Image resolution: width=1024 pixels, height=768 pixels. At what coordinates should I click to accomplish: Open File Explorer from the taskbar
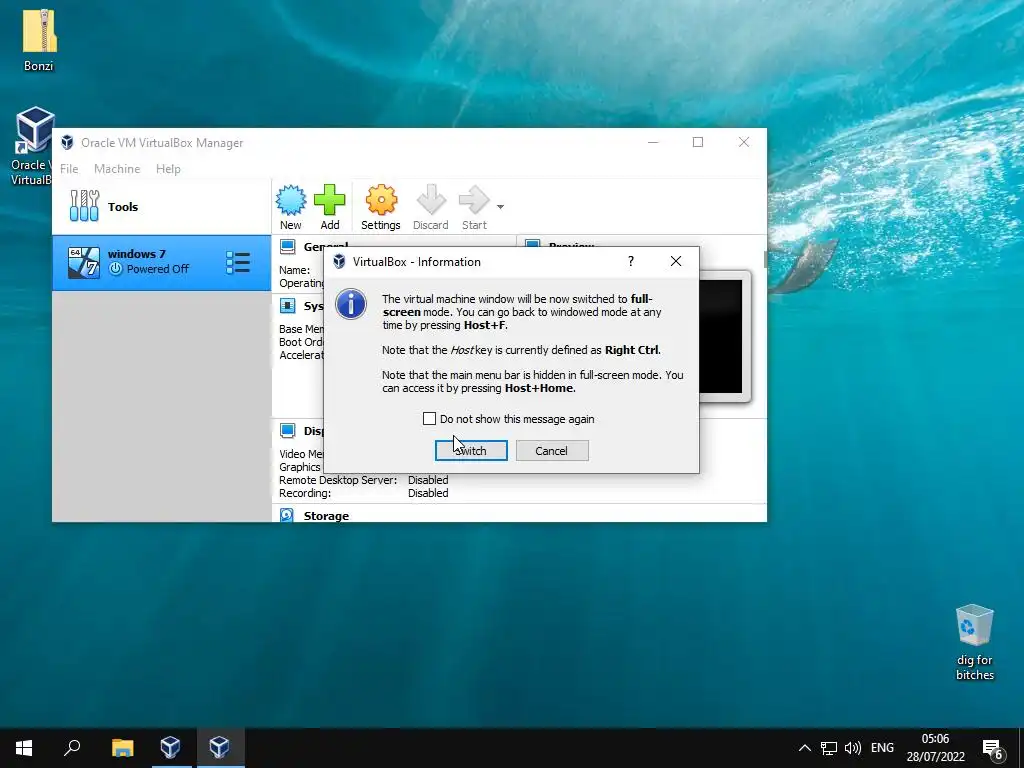coord(122,748)
